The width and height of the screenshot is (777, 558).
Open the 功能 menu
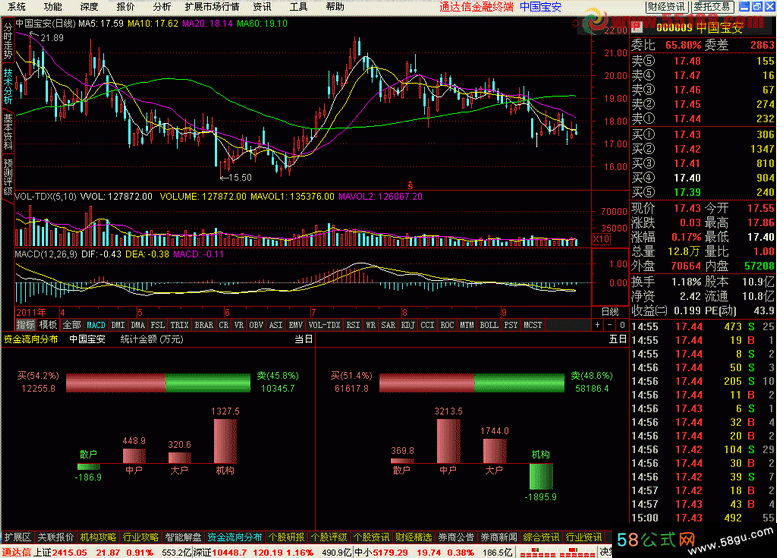(53, 6)
